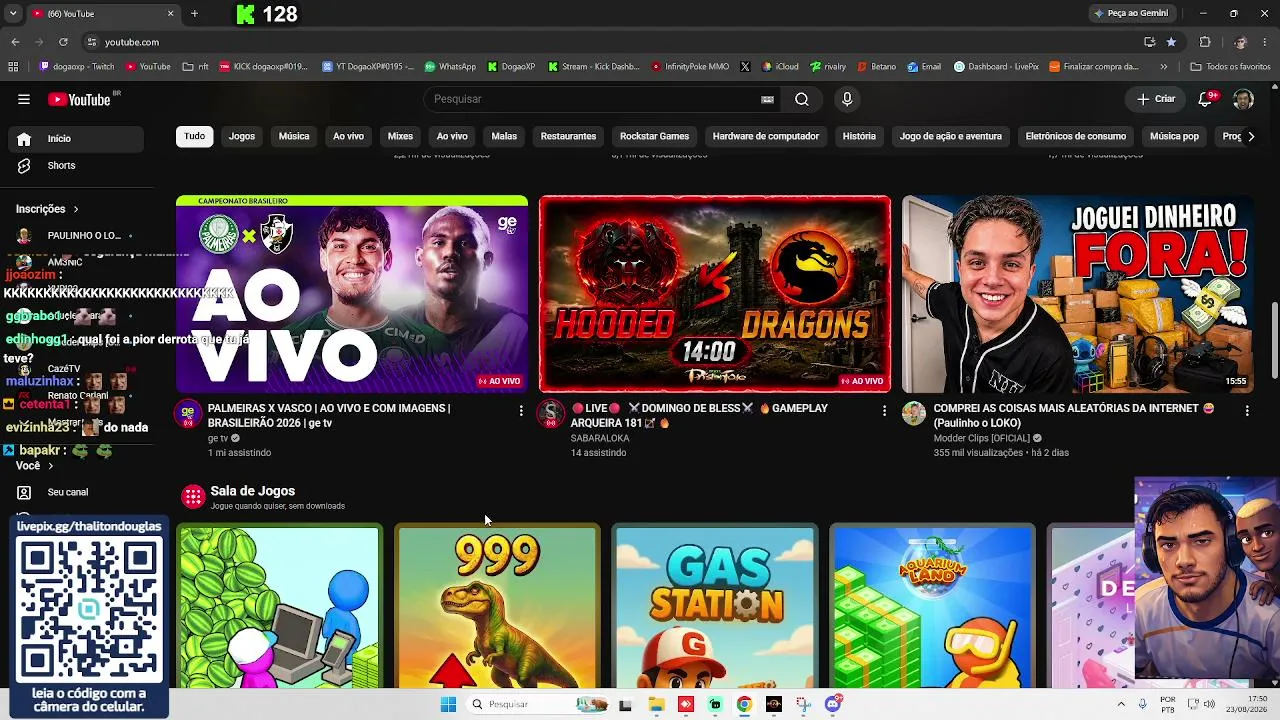Open Início in the sidebar
Screen dimensions: 1280x720
pos(77,139)
